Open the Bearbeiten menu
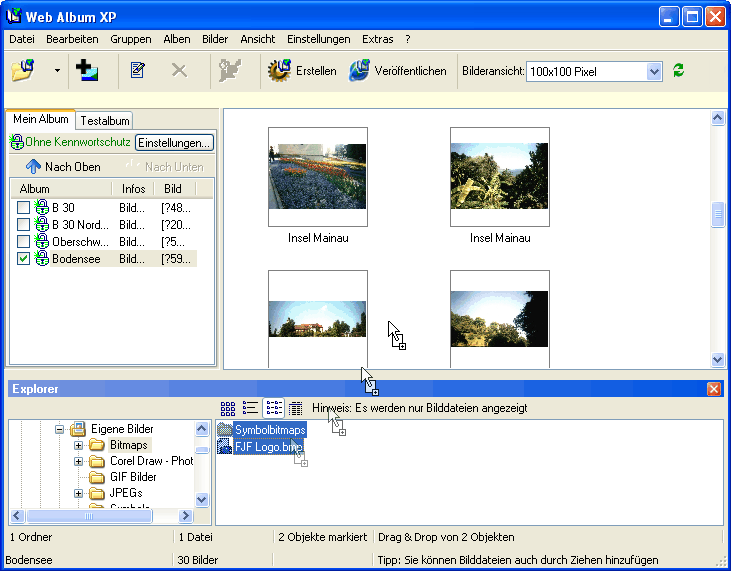The image size is (732, 571). click(x=72, y=39)
